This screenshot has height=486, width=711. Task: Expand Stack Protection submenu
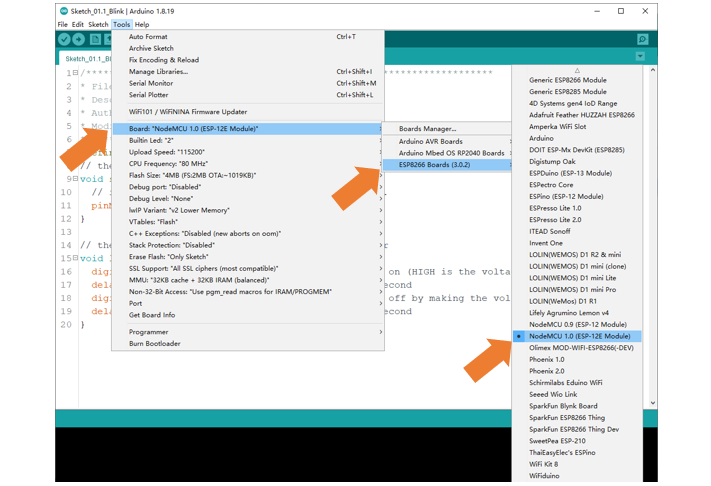[248, 245]
